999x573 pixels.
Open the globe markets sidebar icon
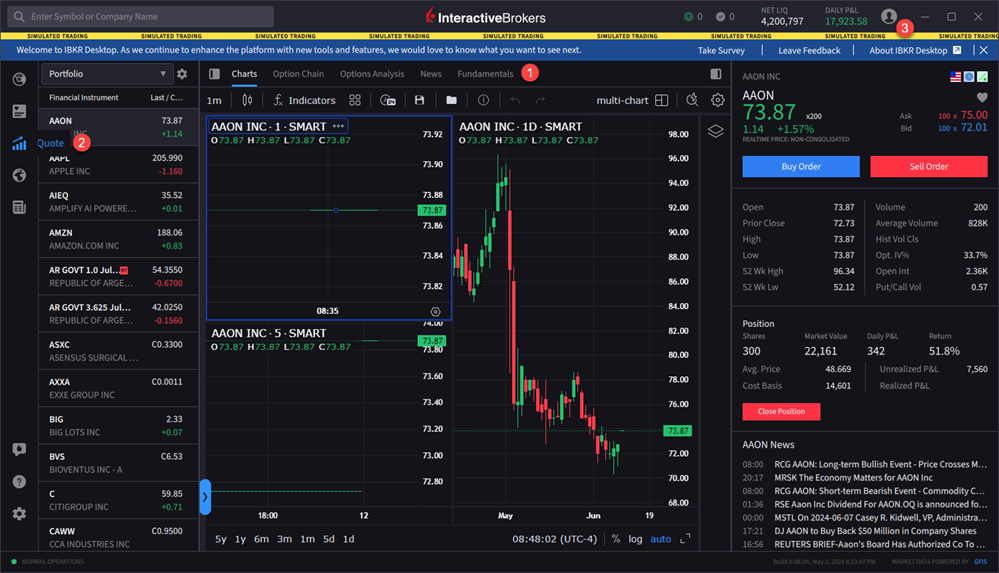tap(19, 175)
